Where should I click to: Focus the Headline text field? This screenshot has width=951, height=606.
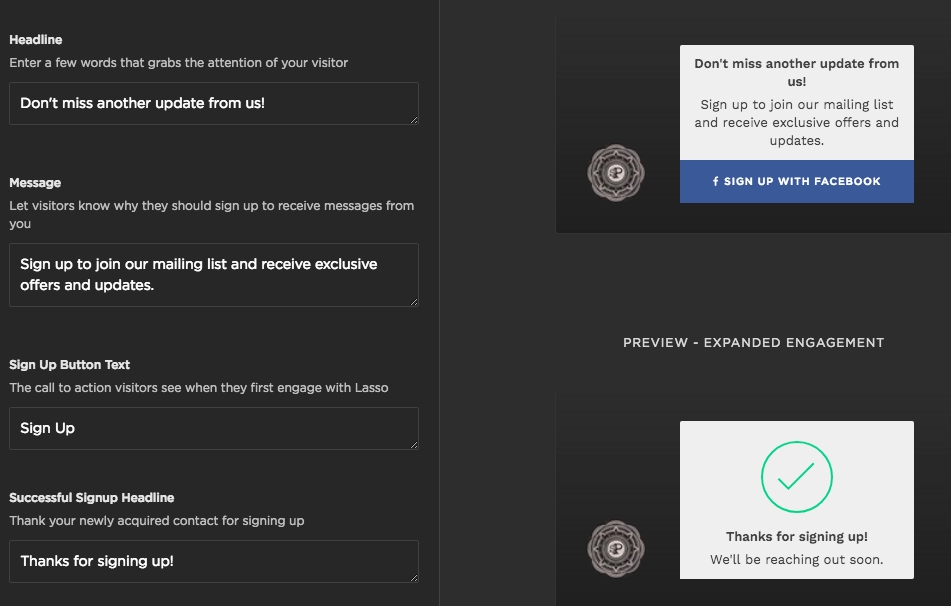coord(213,104)
